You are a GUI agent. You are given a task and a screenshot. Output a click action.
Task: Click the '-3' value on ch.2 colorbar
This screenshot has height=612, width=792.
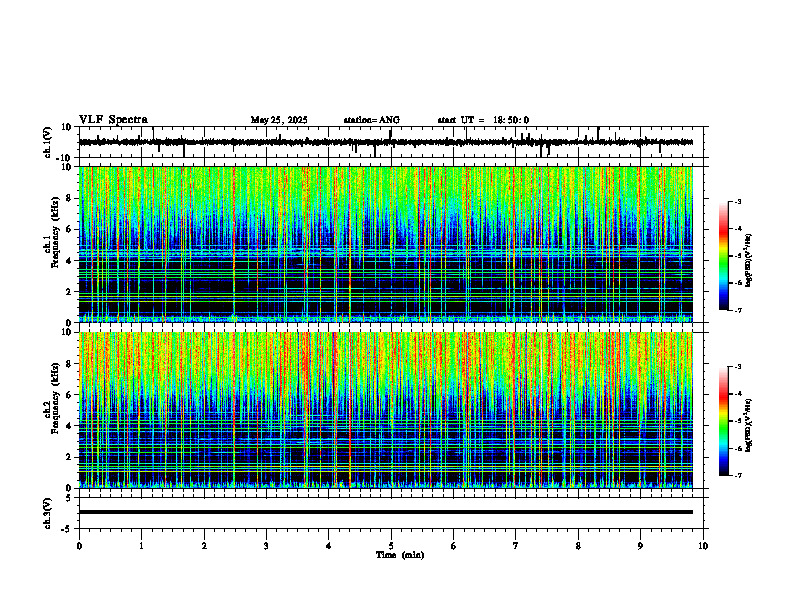click(737, 367)
